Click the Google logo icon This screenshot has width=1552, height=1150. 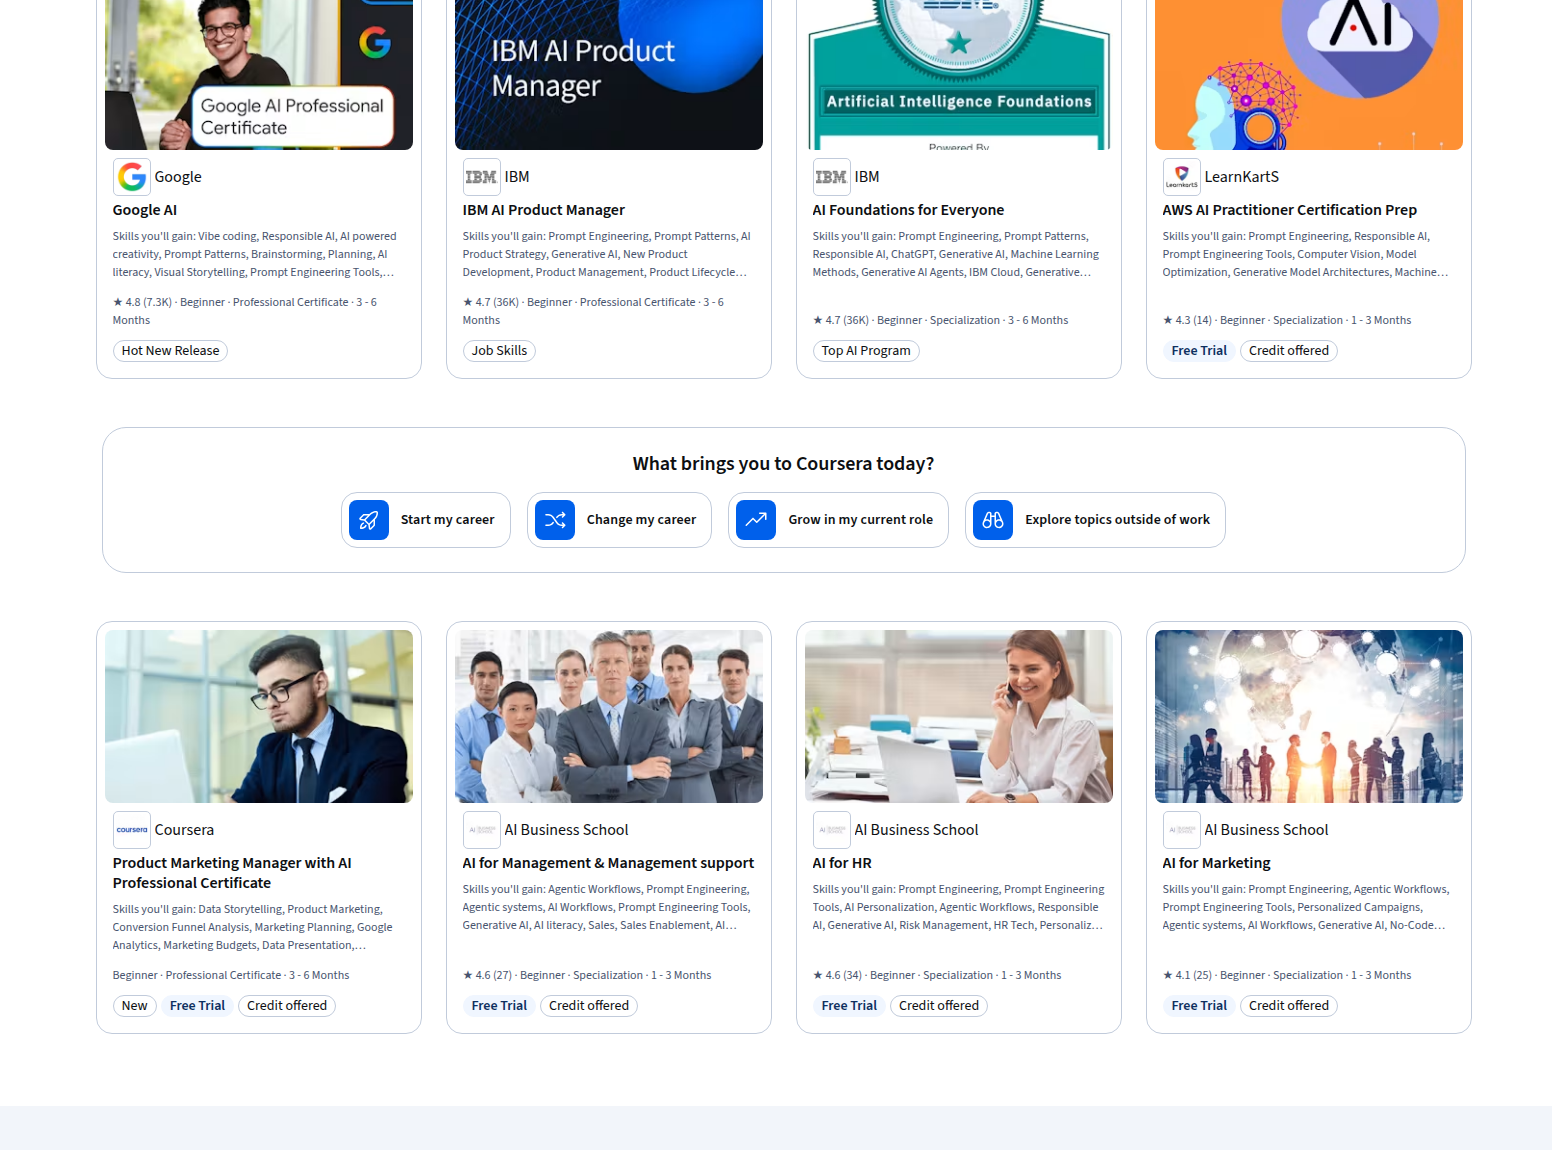tap(132, 177)
